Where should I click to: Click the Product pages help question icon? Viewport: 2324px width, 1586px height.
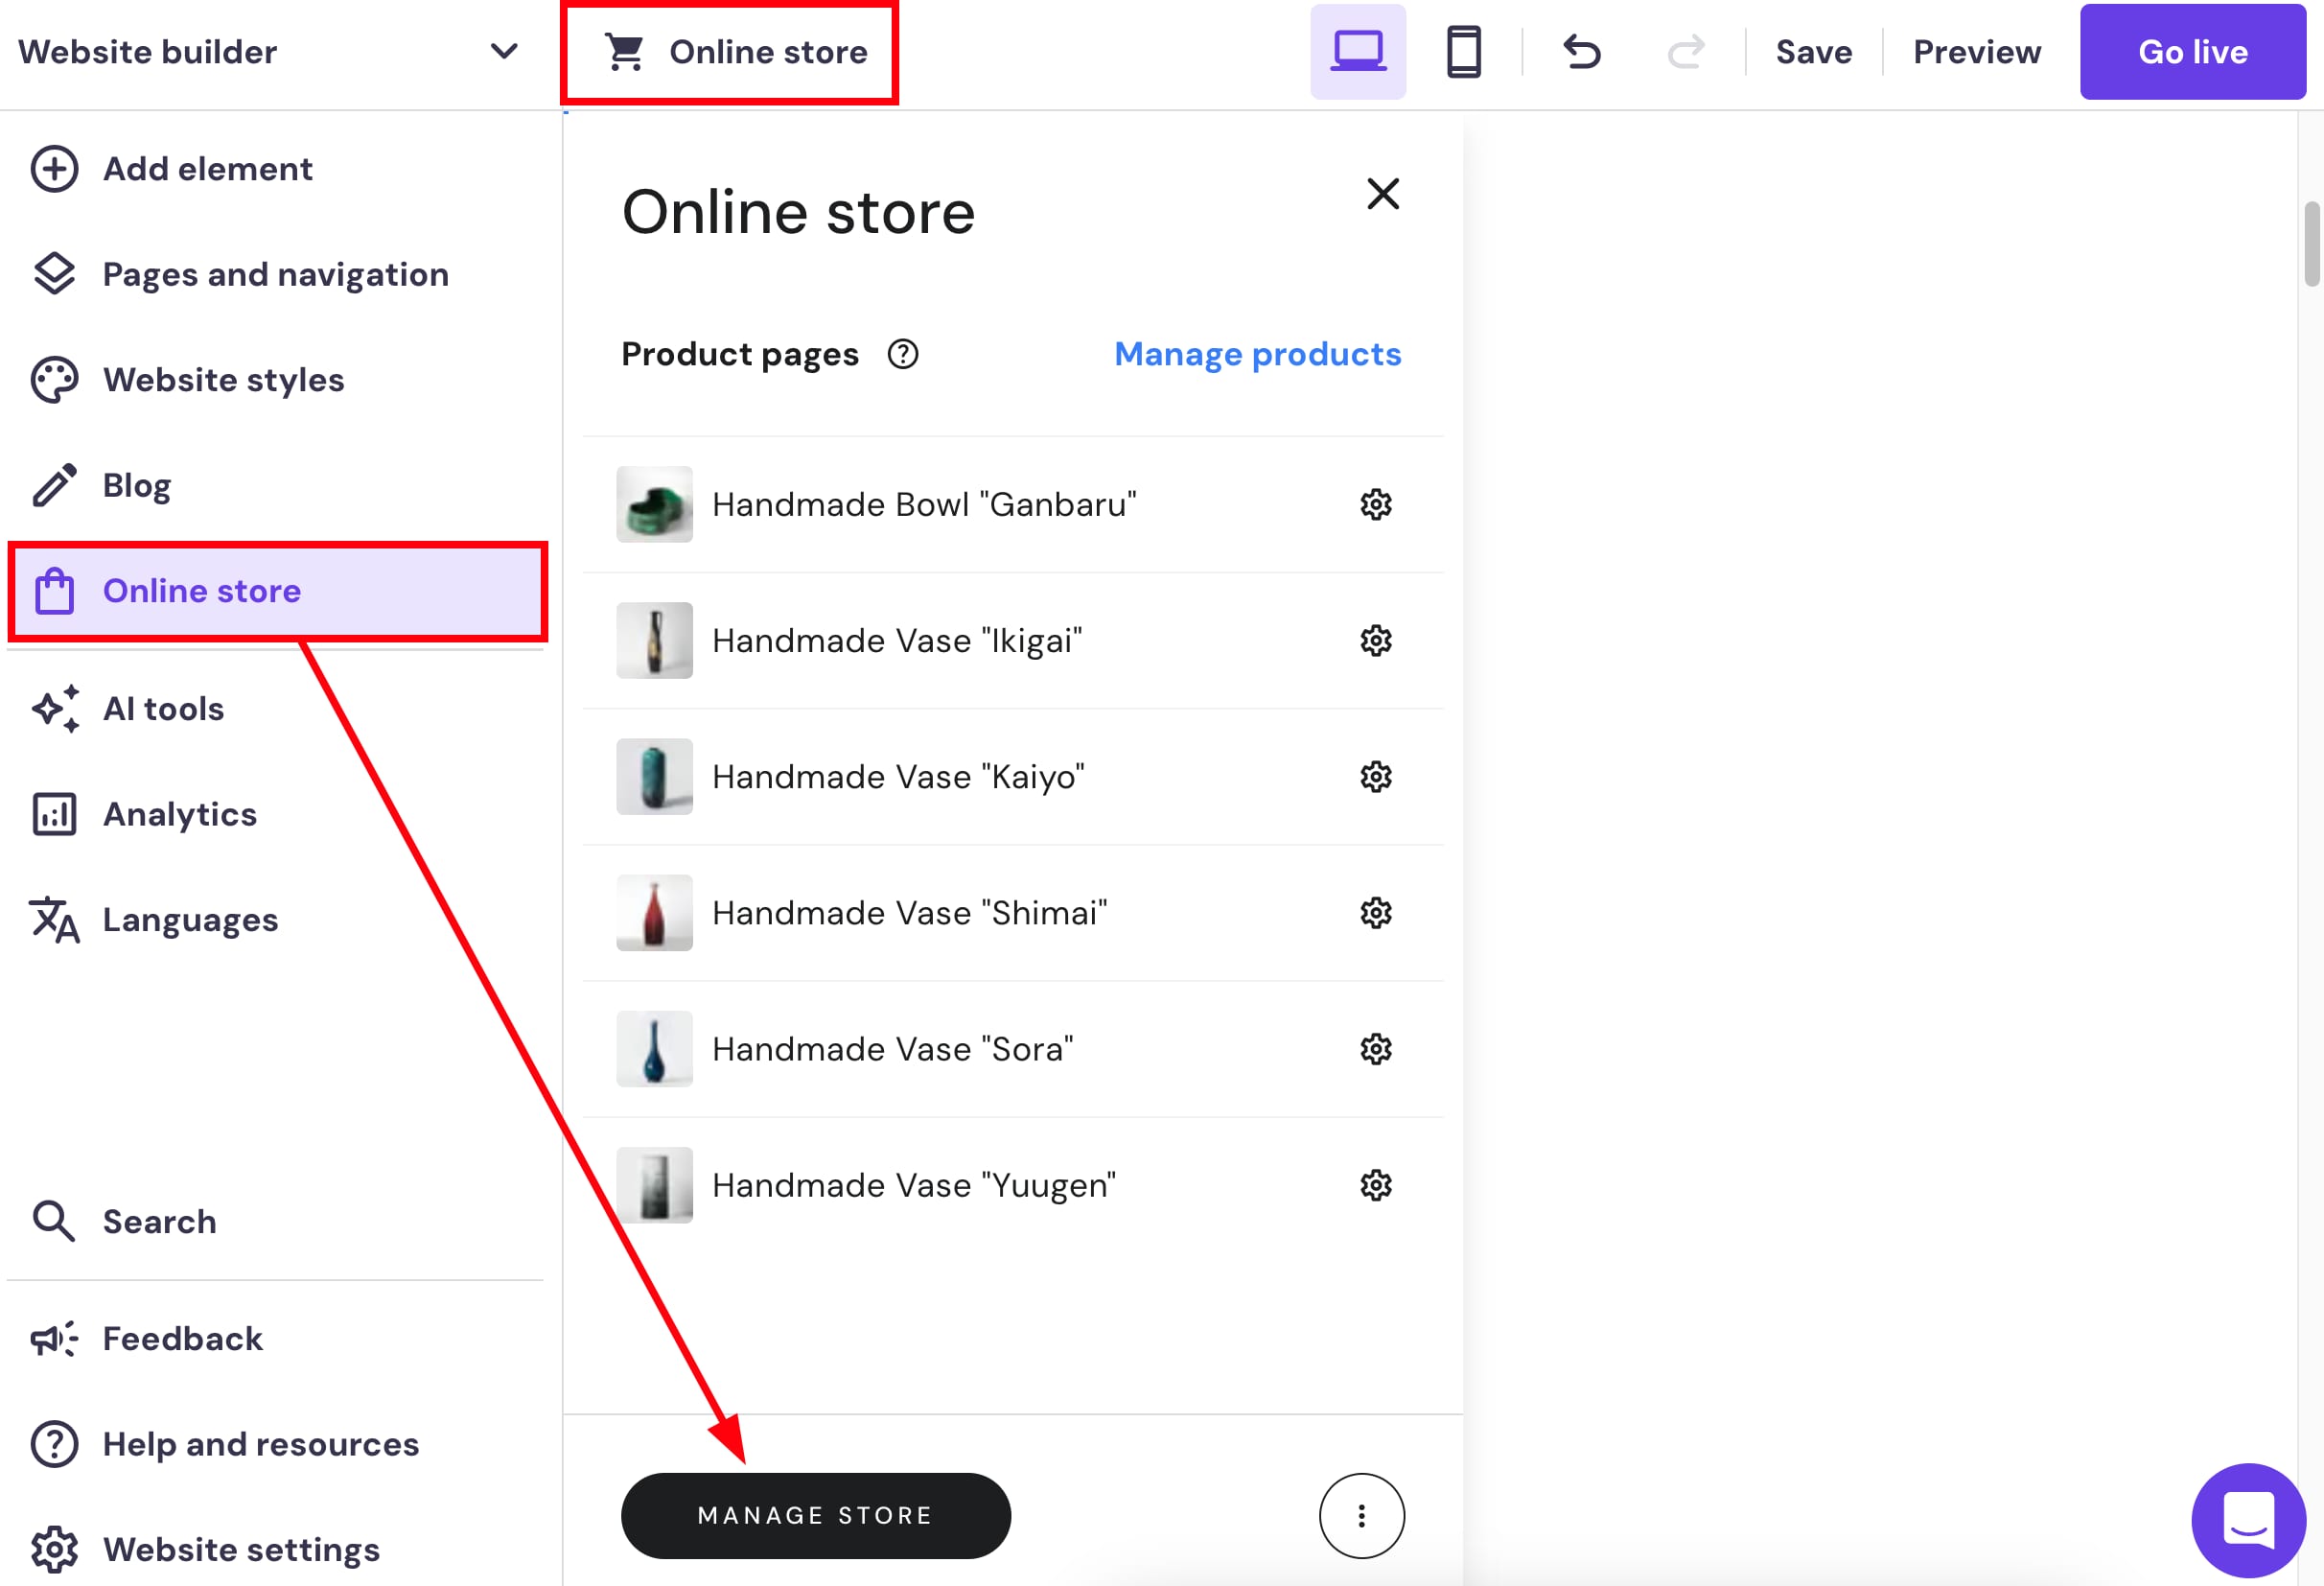click(903, 354)
